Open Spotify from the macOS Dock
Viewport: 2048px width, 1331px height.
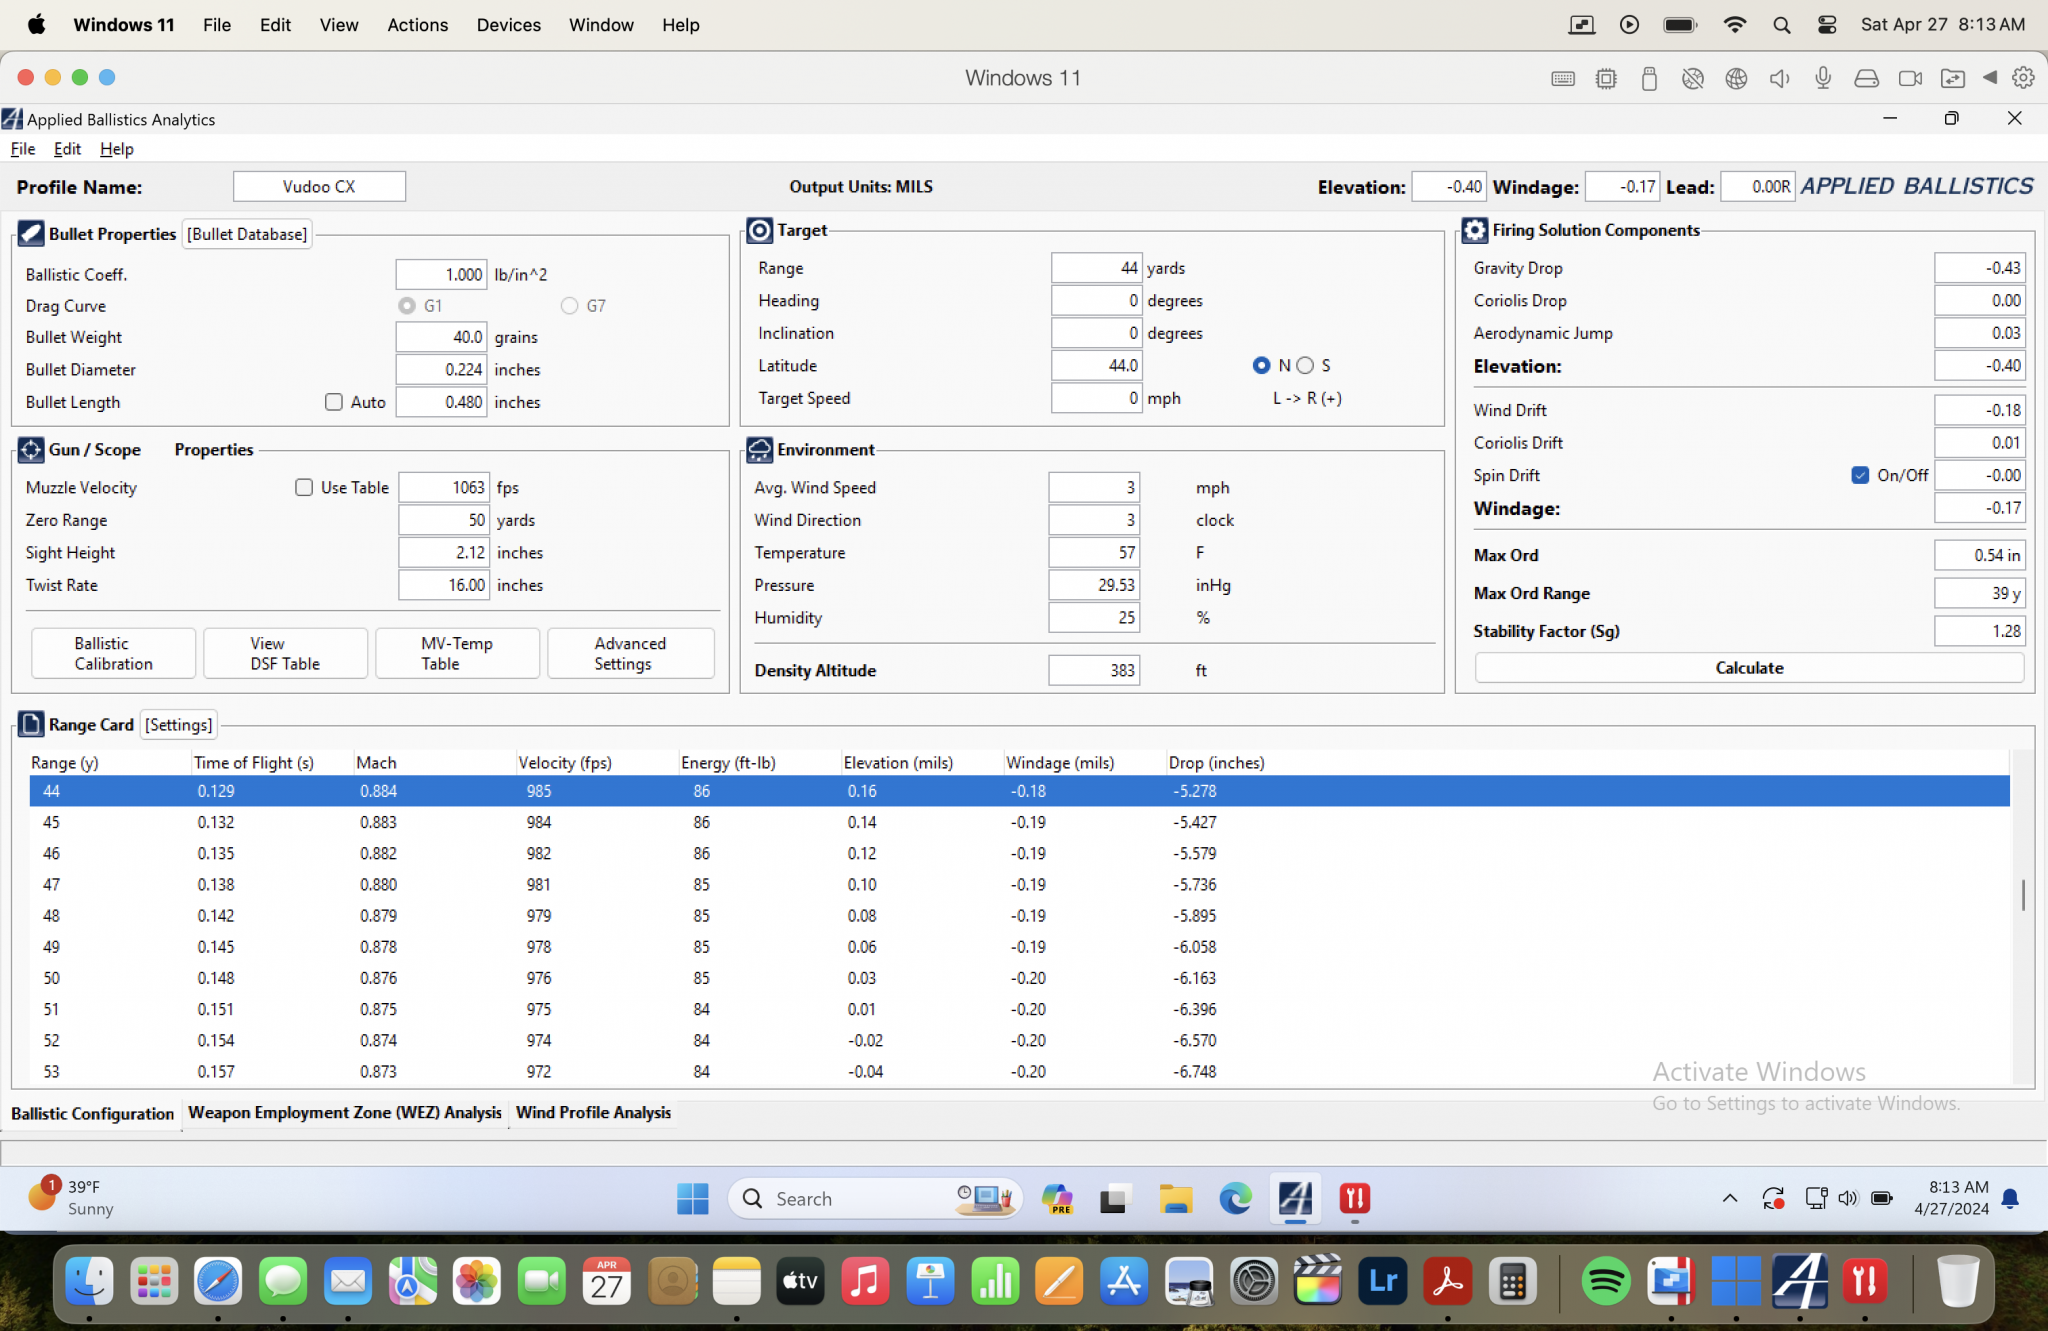point(1605,1281)
